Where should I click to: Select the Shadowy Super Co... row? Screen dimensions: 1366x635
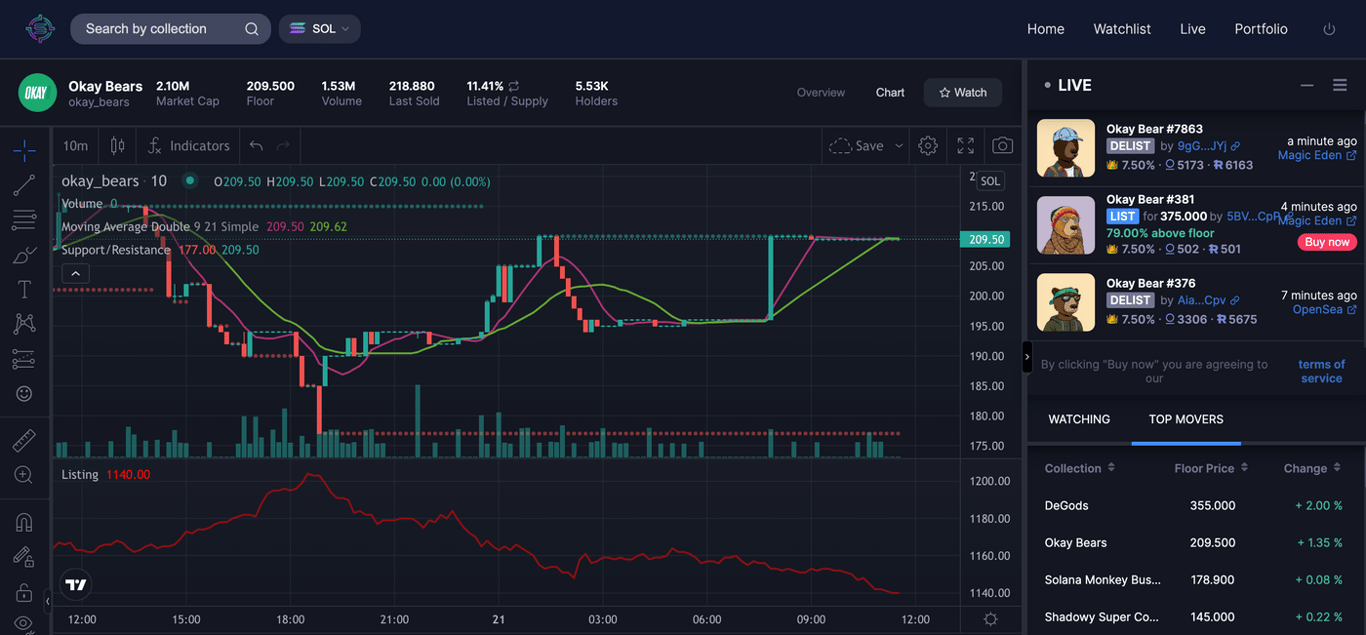(1196, 617)
